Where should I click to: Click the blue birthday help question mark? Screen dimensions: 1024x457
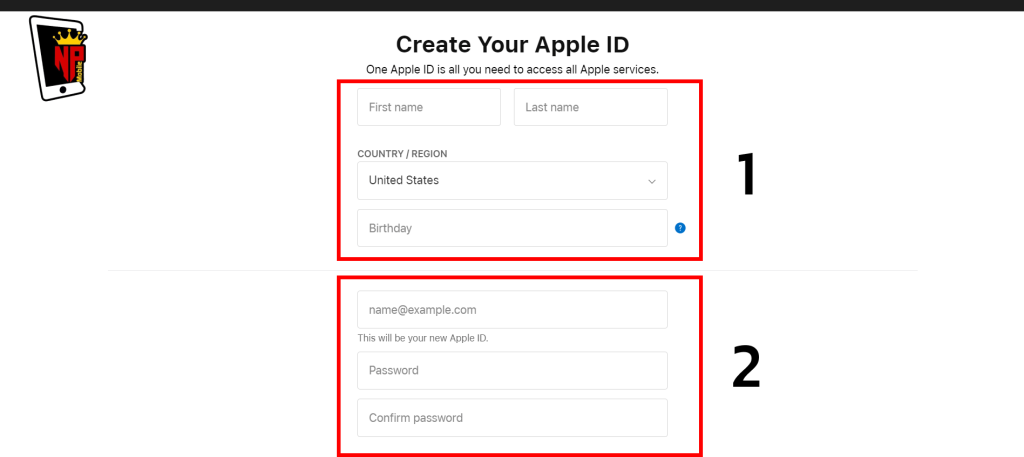pyautogui.click(x=680, y=228)
